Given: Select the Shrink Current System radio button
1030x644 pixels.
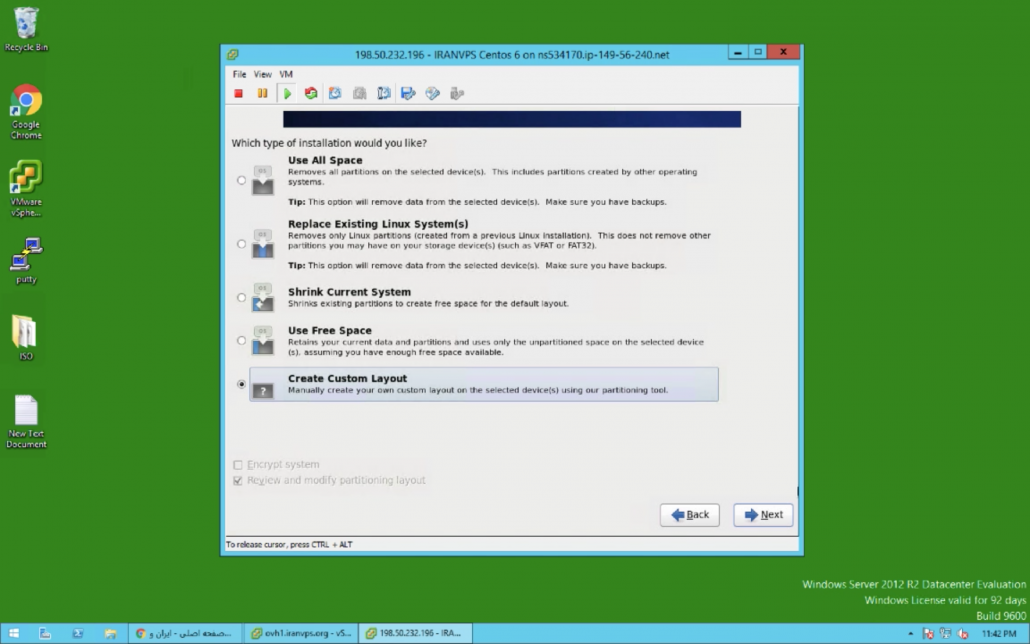Looking at the screenshot, I should [241, 297].
